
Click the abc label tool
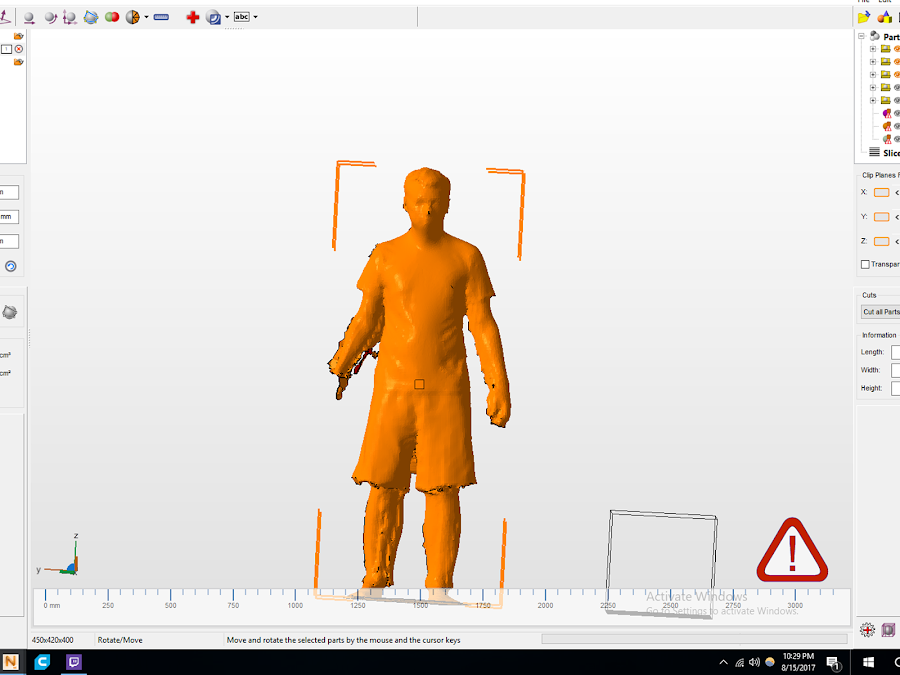tap(242, 17)
